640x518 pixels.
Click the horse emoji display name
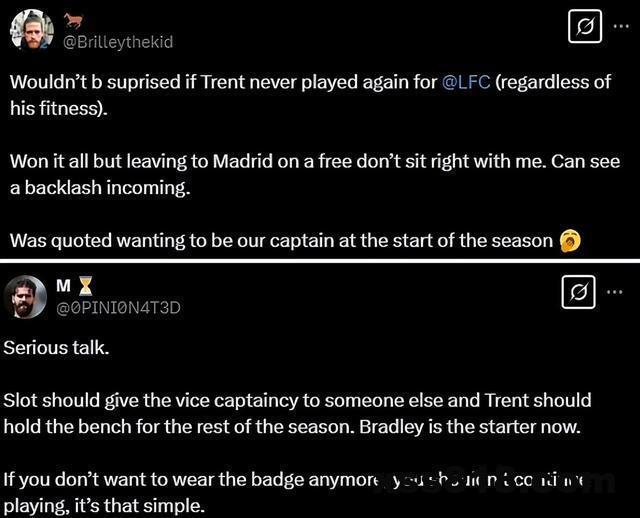point(74,19)
